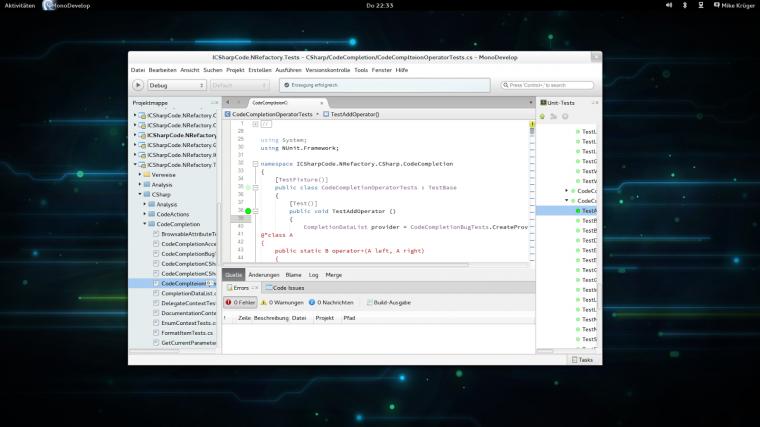Select the Errors pad tab
The width and height of the screenshot is (760, 427).
click(x=241, y=288)
